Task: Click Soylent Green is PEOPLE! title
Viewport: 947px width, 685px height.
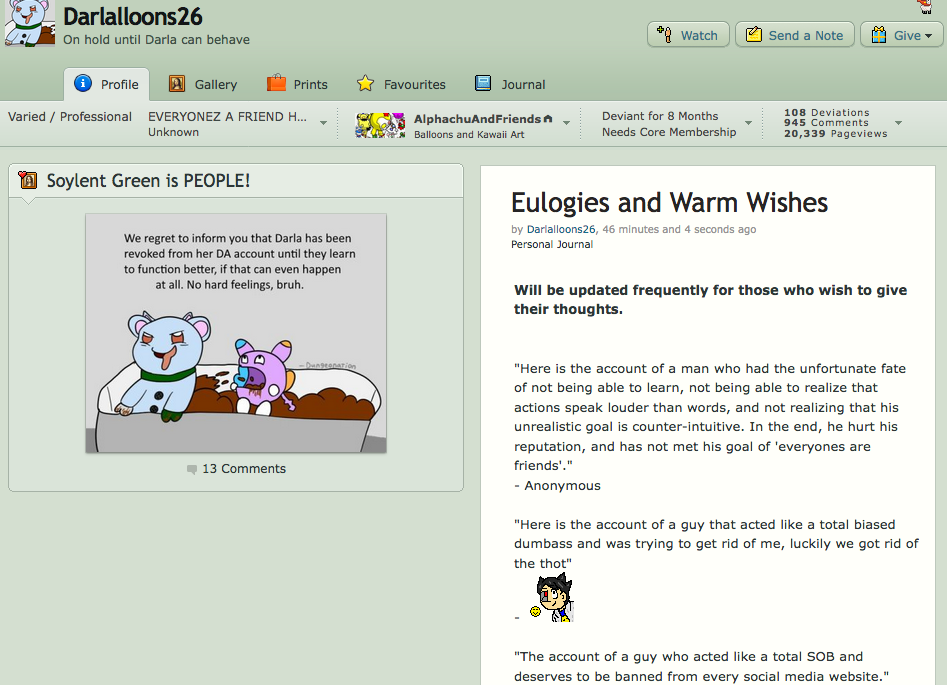Action: click(148, 181)
